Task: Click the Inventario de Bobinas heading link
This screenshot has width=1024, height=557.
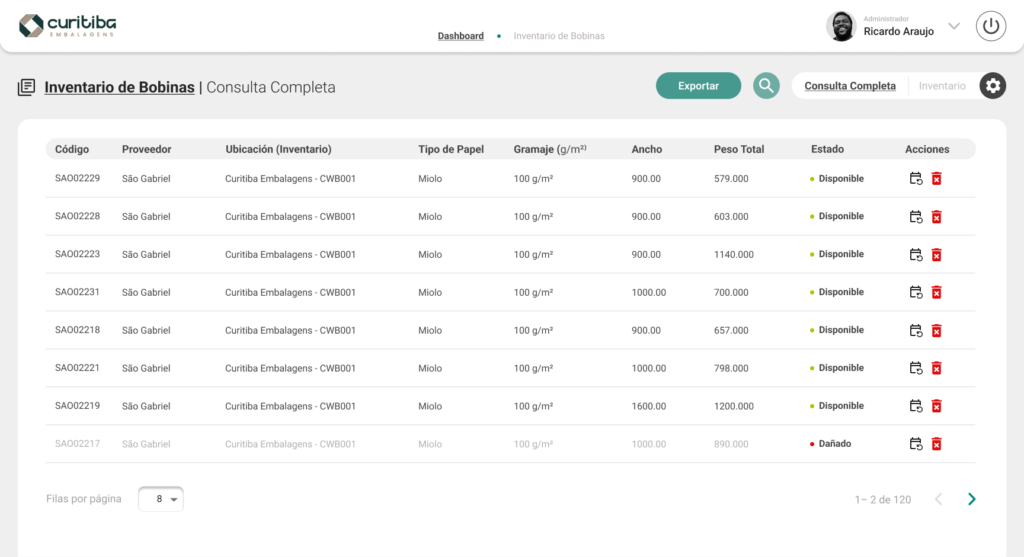Action: click(119, 87)
